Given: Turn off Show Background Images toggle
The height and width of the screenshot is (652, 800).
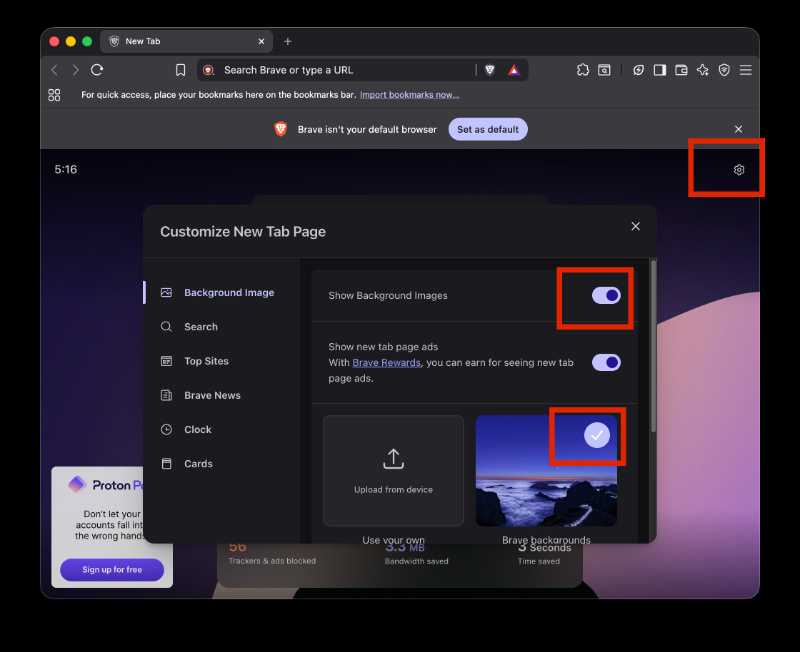Looking at the screenshot, I should (606, 295).
